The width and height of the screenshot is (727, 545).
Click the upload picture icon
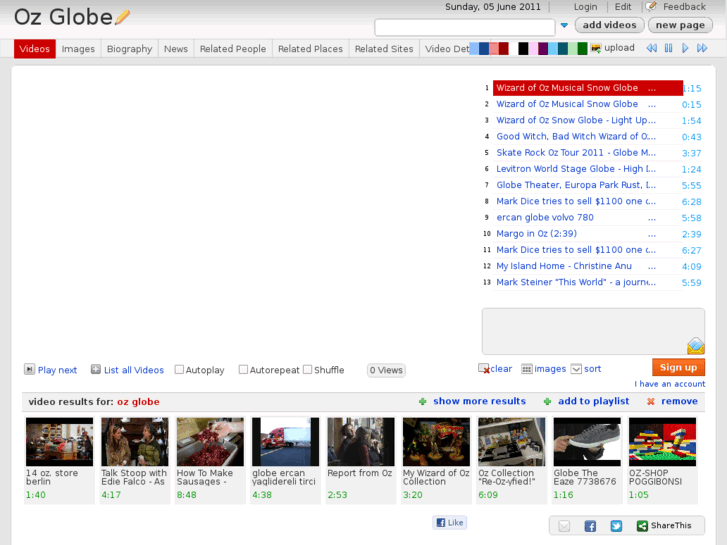(x=596, y=48)
